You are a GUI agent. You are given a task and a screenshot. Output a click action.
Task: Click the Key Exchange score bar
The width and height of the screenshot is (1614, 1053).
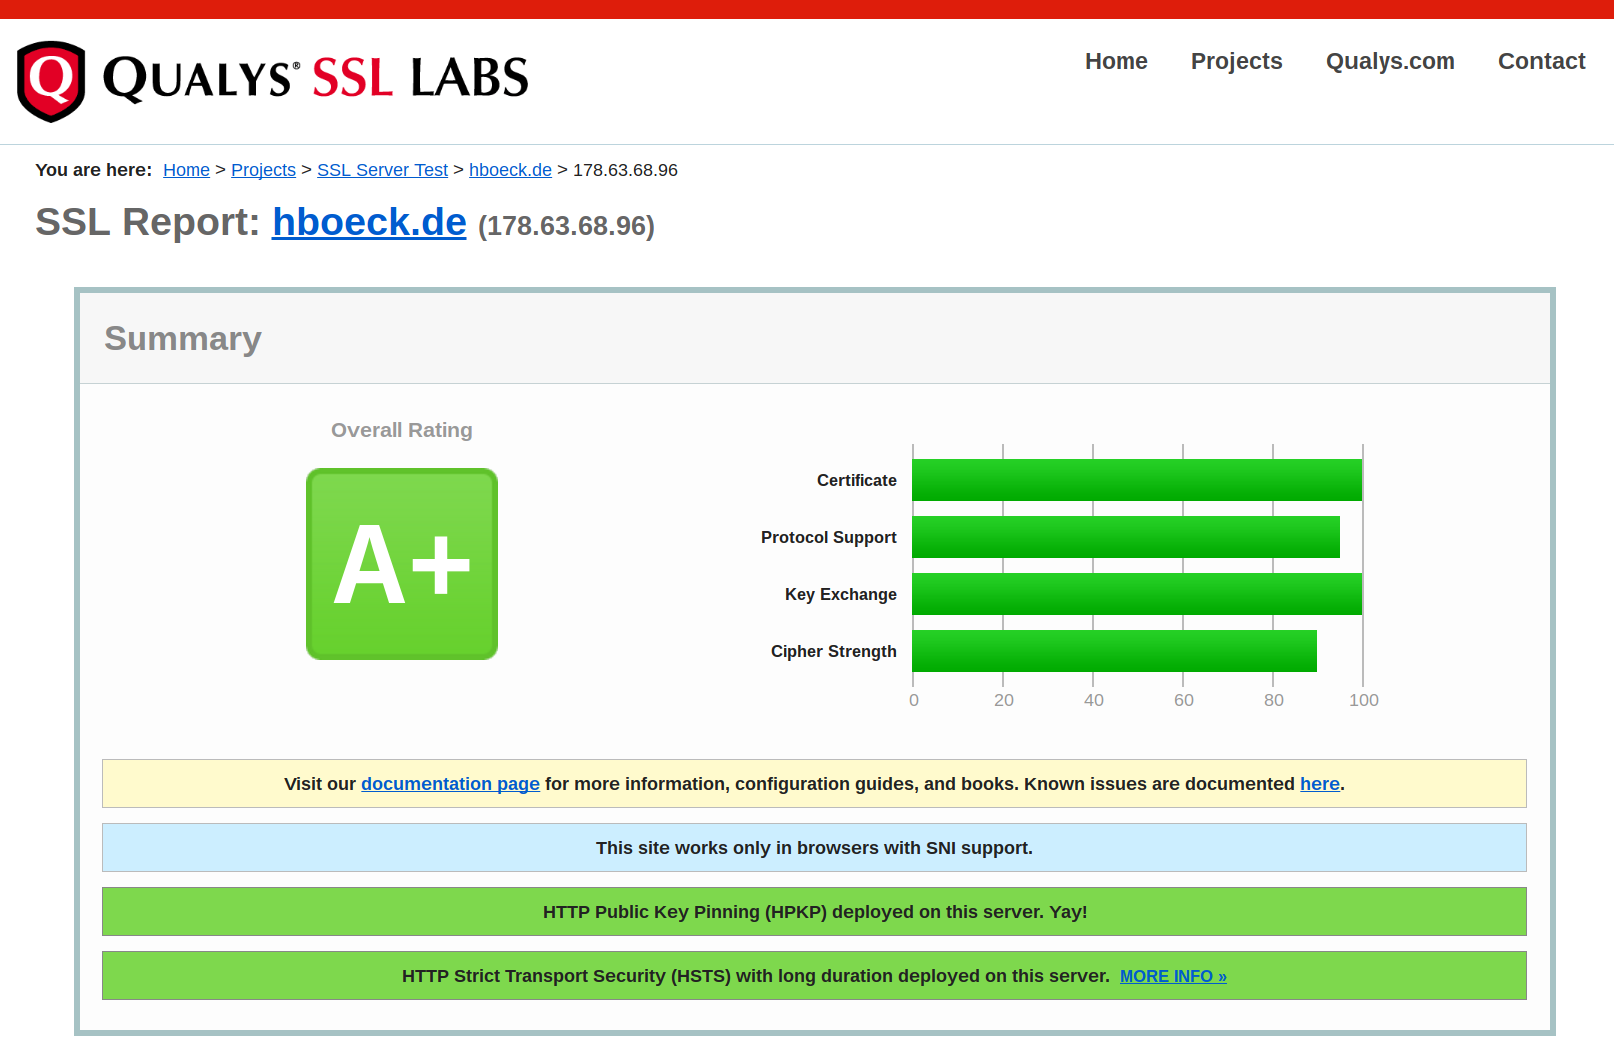[x=1136, y=594]
